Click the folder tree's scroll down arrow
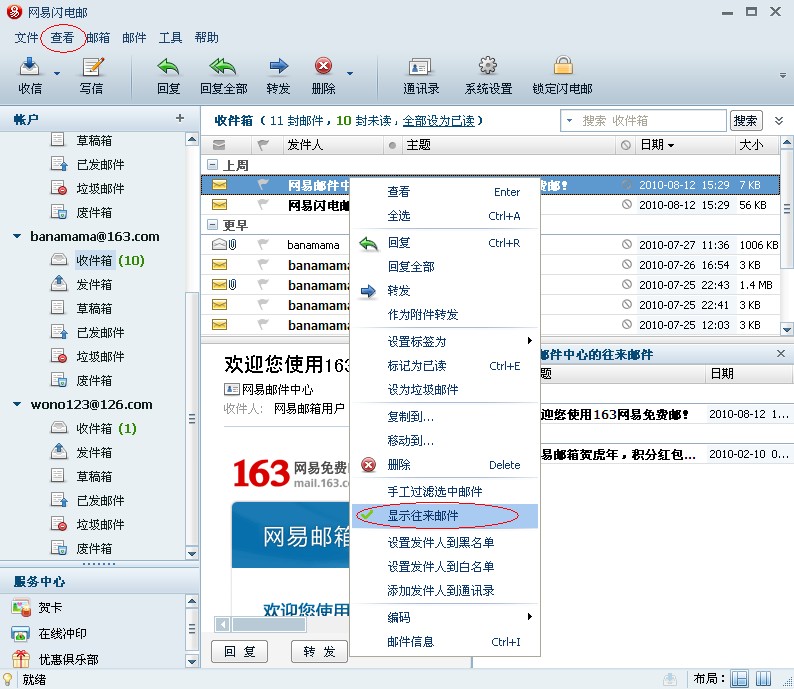794x689 pixels. coord(192,553)
